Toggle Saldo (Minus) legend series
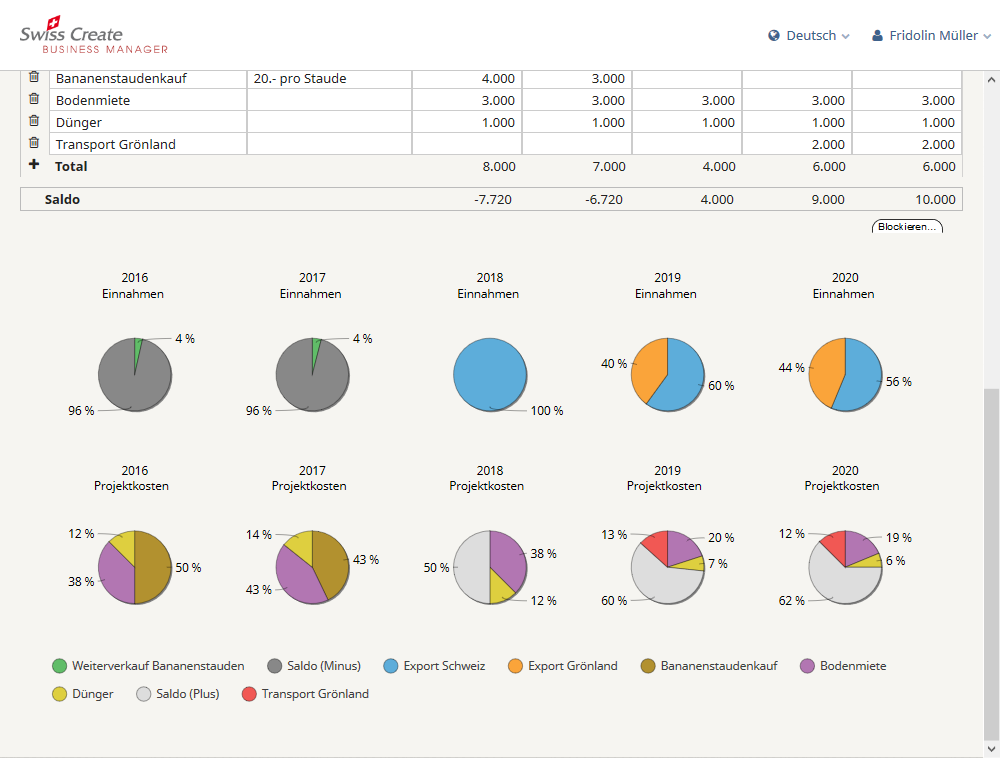The width and height of the screenshot is (1000, 758). click(323, 666)
